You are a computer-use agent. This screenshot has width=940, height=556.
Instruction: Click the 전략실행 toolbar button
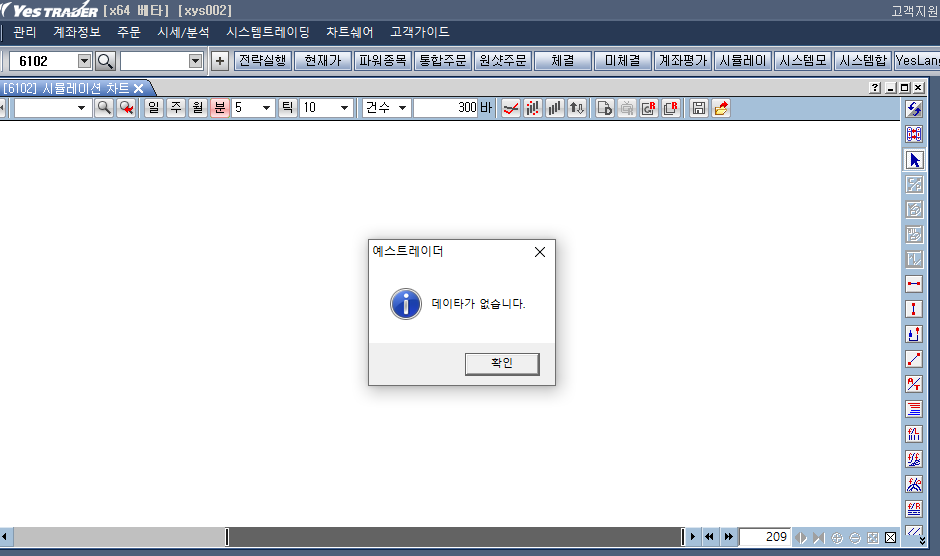pyautogui.click(x=262, y=61)
